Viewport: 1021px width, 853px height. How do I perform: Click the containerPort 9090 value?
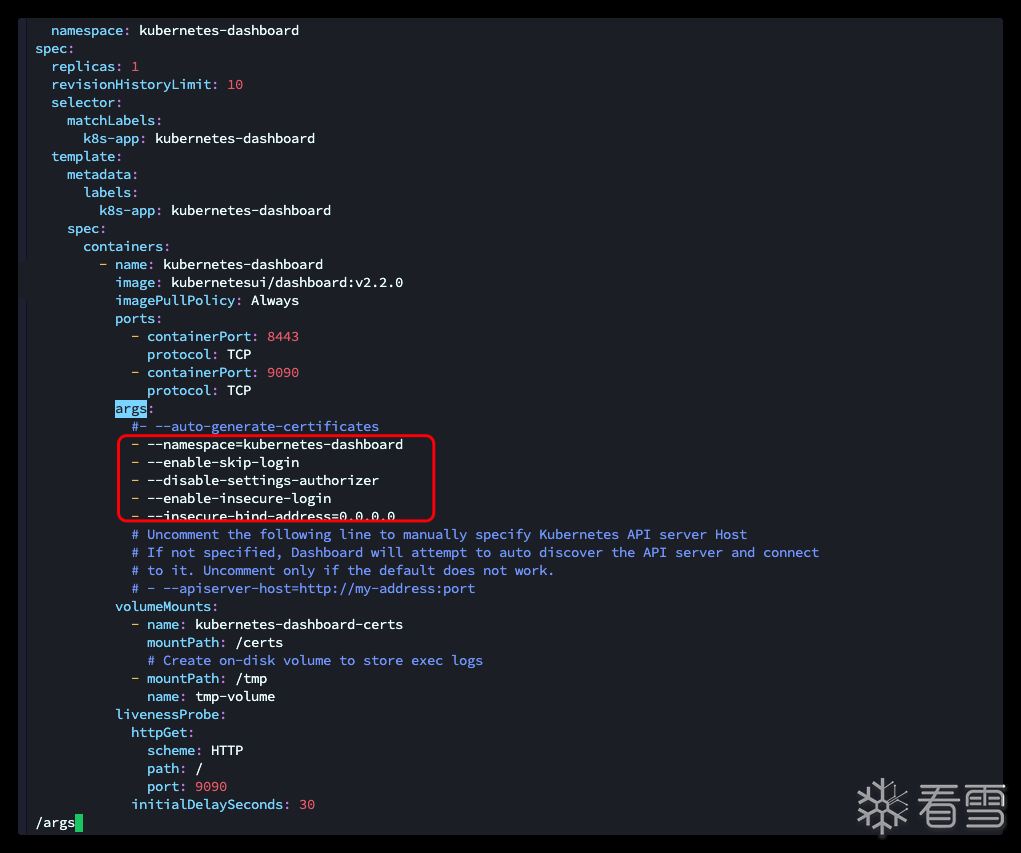point(283,372)
